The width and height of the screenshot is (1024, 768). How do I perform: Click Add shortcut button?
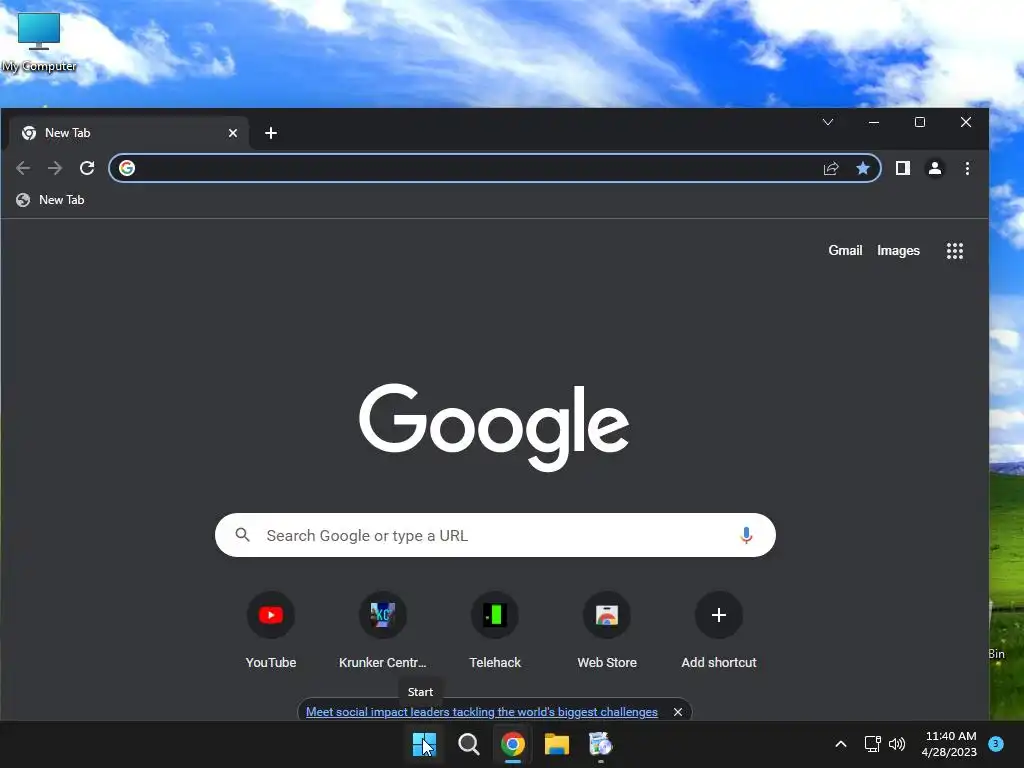click(719, 631)
